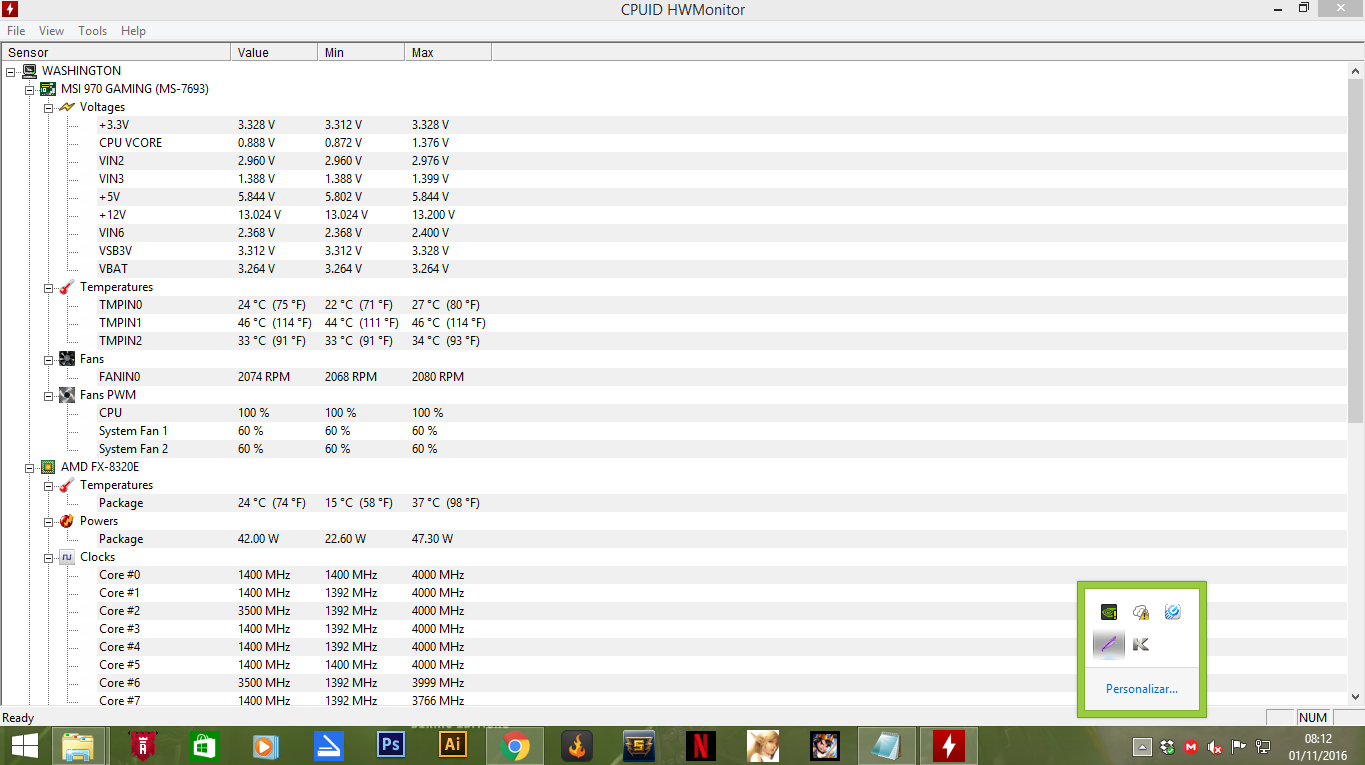Open the View menu
This screenshot has height=765, width=1365.
[x=51, y=31]
